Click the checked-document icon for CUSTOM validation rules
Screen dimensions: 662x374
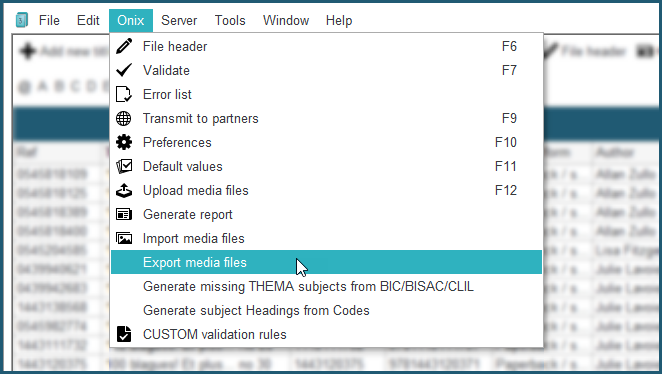coord(124,334)
